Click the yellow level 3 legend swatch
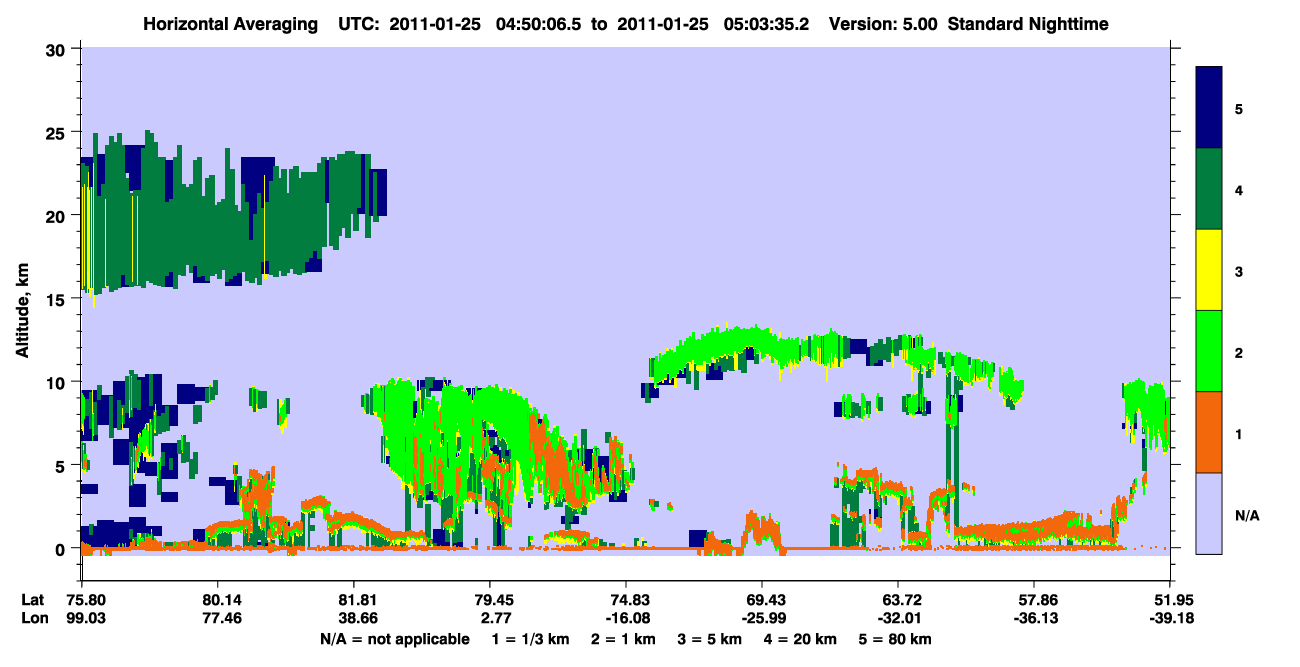 (1209, 269)
